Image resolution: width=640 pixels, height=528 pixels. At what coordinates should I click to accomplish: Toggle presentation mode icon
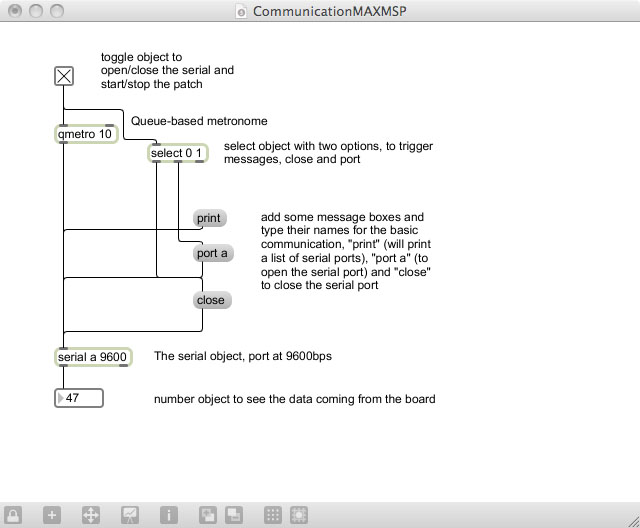129,515
